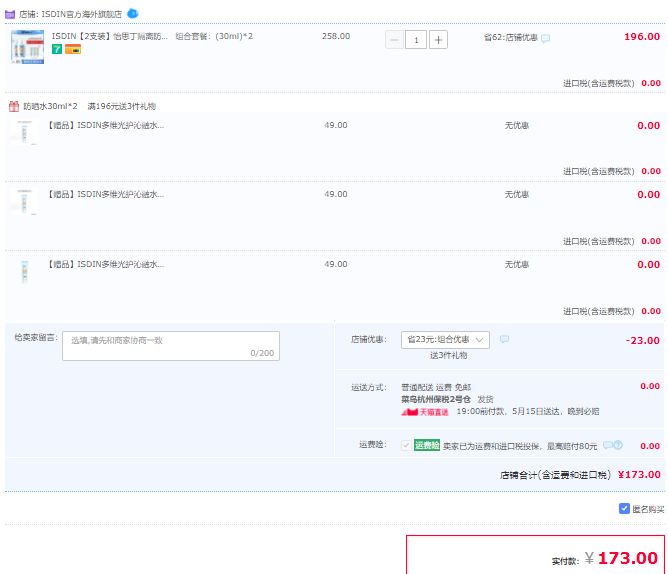Click the orange credit card badge icon
Screen dimensions: 668x574
[x=73, y=49]
